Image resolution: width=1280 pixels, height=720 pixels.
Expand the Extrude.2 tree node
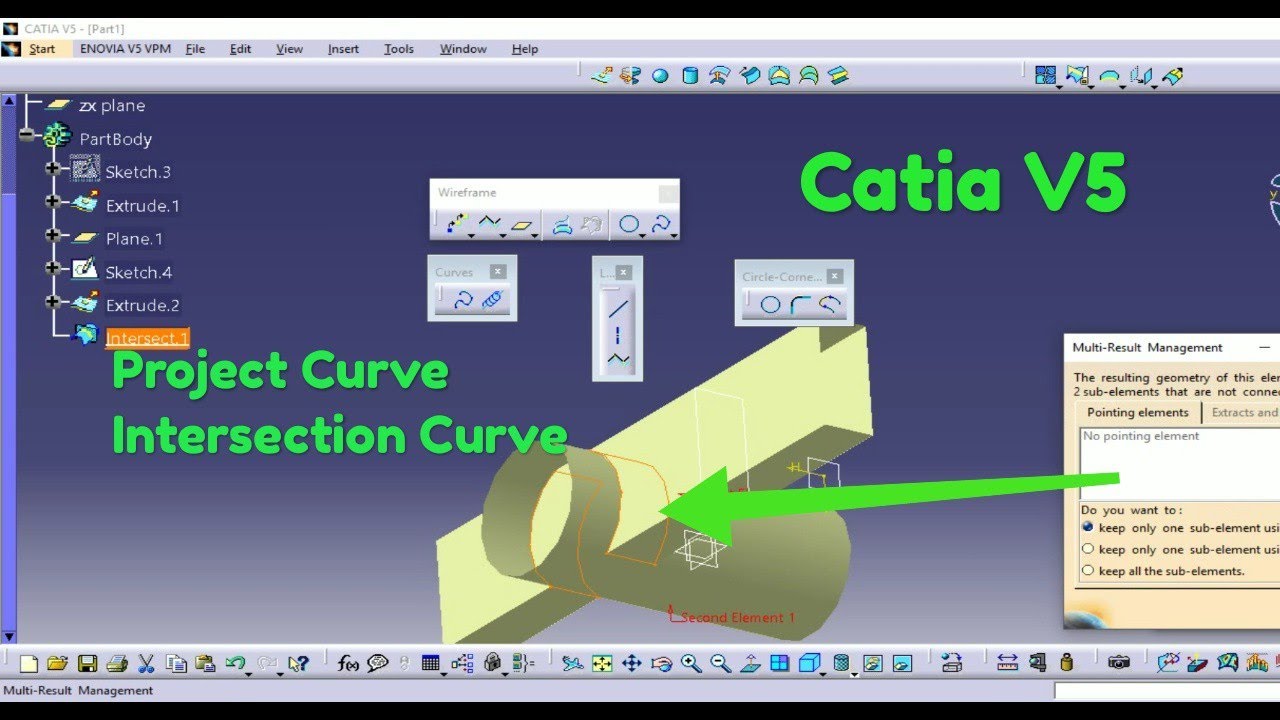[52, 302]
